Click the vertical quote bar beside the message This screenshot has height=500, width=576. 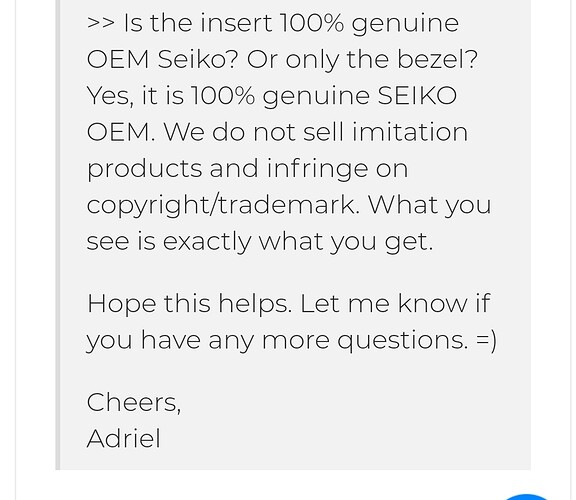click(58, 235)
